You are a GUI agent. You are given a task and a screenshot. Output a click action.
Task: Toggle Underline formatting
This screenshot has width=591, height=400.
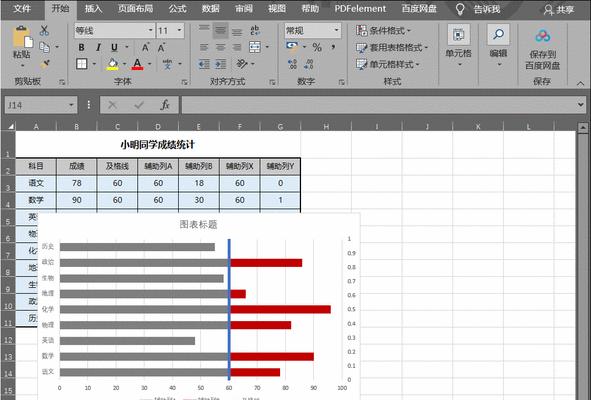click(x=114, y=48)
